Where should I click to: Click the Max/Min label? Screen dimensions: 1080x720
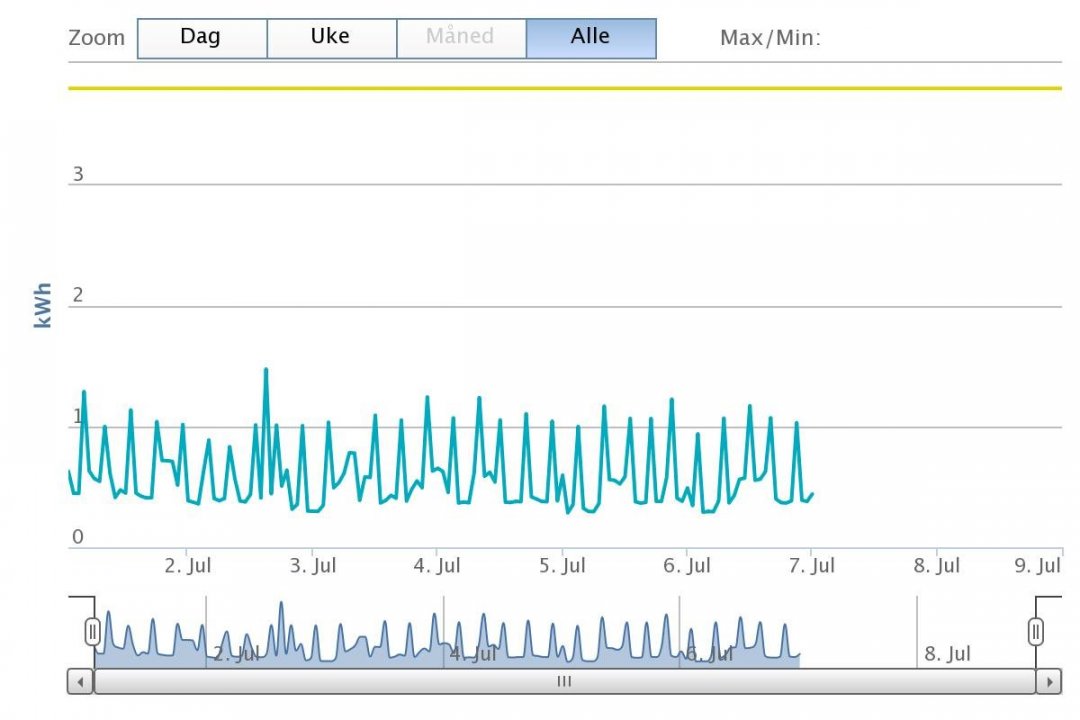tap(770, 39)
